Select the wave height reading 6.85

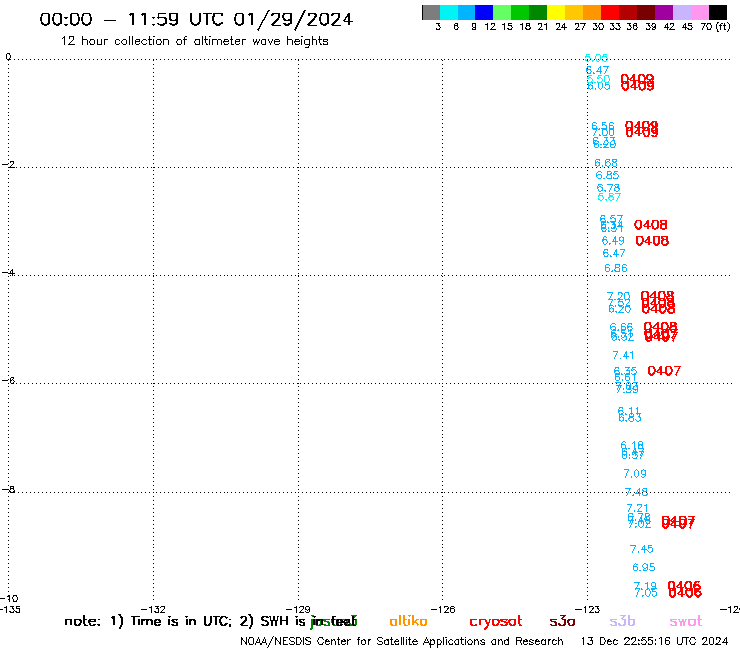tap(607, 175)
